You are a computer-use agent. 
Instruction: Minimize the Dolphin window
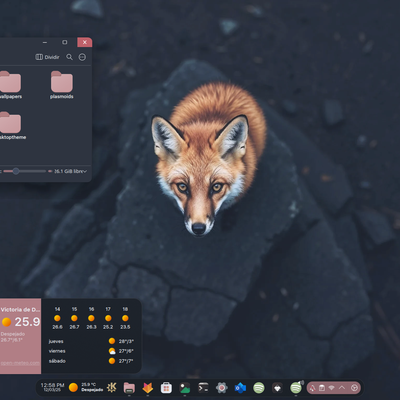coord(45,42)
